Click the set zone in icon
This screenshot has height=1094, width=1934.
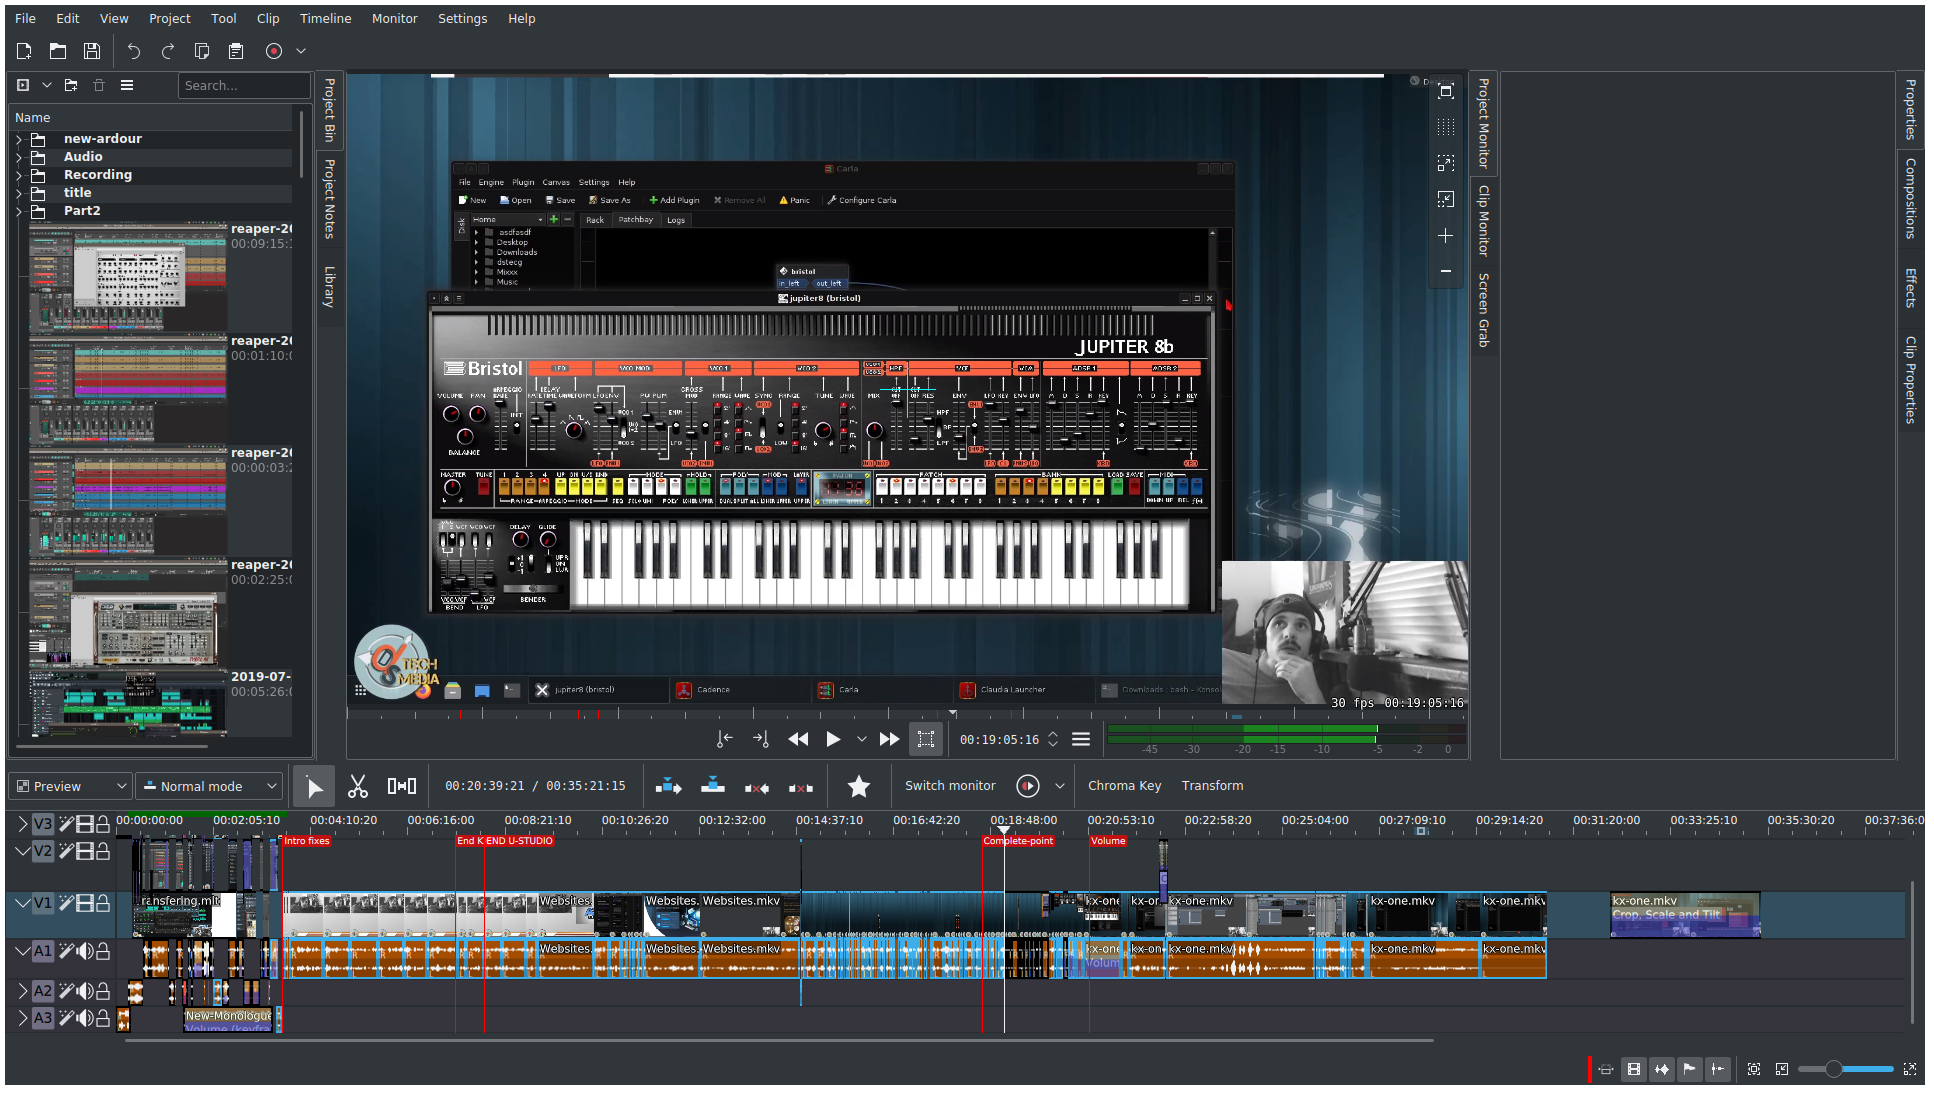724,739
